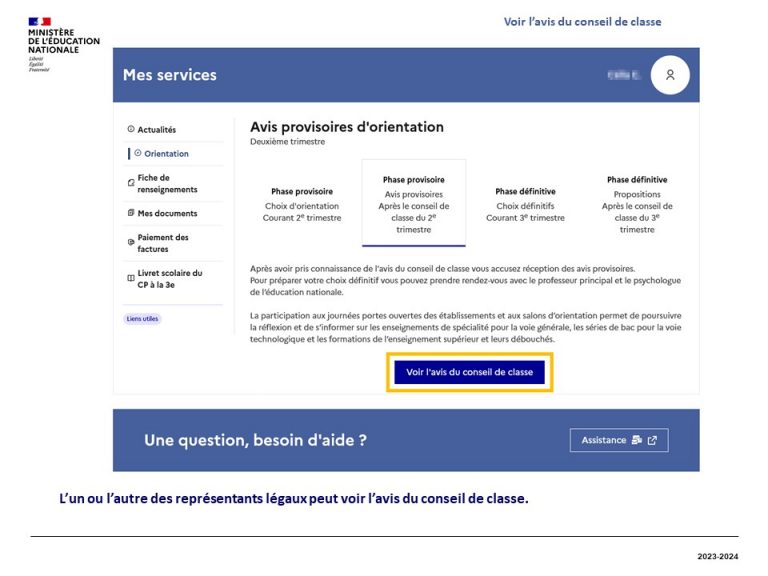This screenshot has height=576, width=768.
Task: Click the Actualités clock icon
Action: (130, 130)
